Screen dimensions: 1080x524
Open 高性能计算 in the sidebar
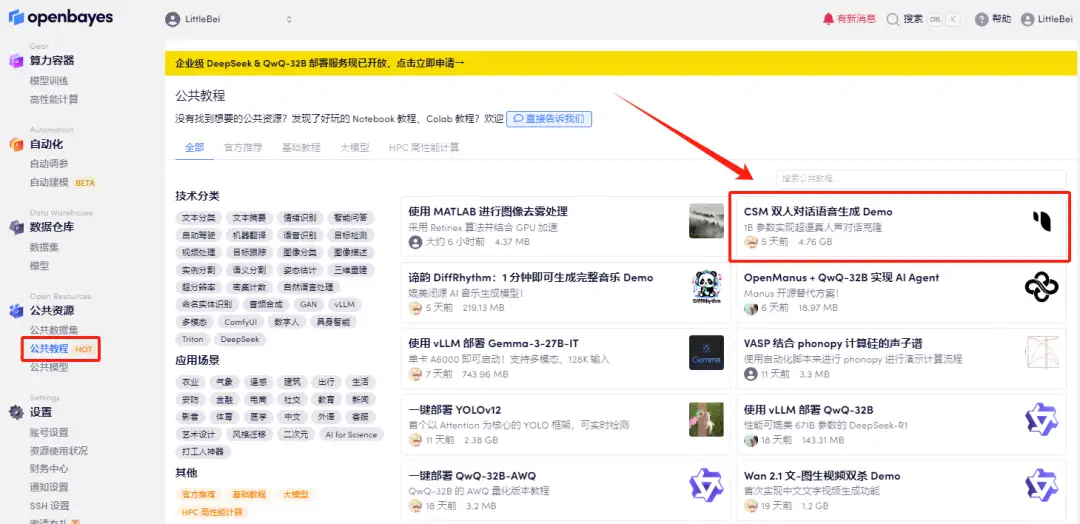[x=54, y=99]
